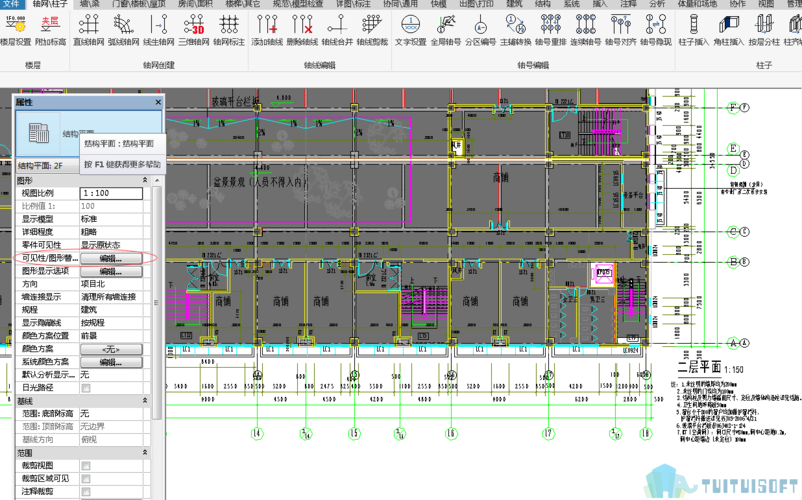The image size is (802, 500).
Task: Select 主辅转换 main/aux convert tool
Action: (516, 31)
